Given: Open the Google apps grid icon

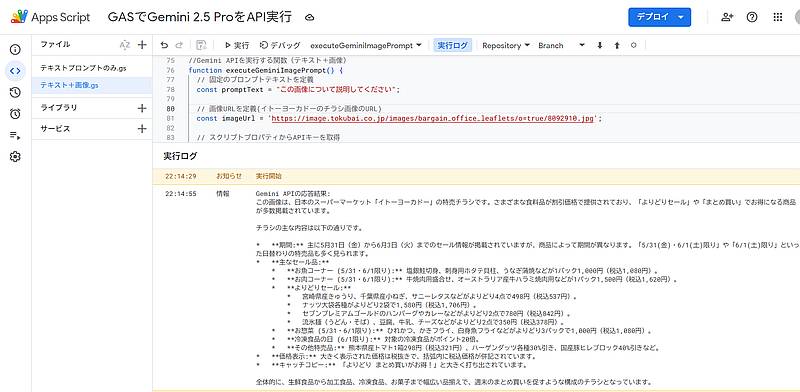Looking at the screenshot, I should coord(778,17).
